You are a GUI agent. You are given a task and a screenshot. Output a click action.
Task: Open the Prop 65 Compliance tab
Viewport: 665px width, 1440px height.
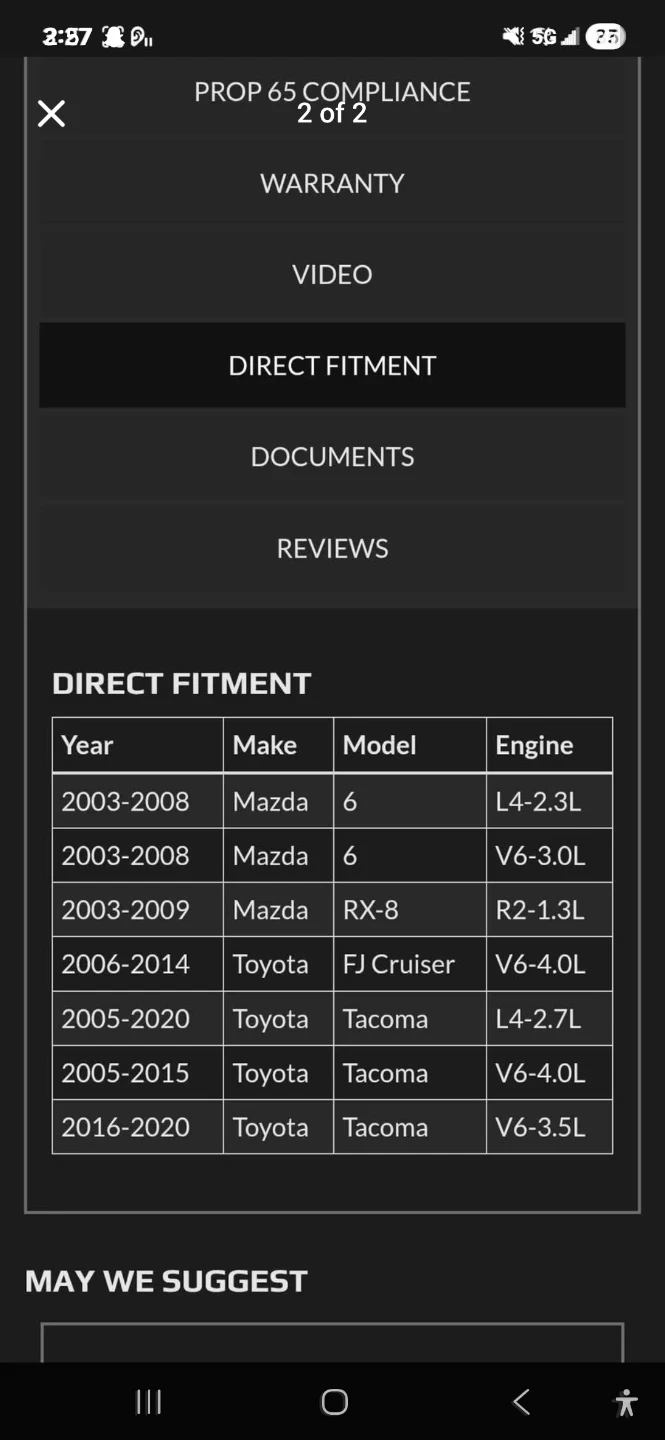332,91
